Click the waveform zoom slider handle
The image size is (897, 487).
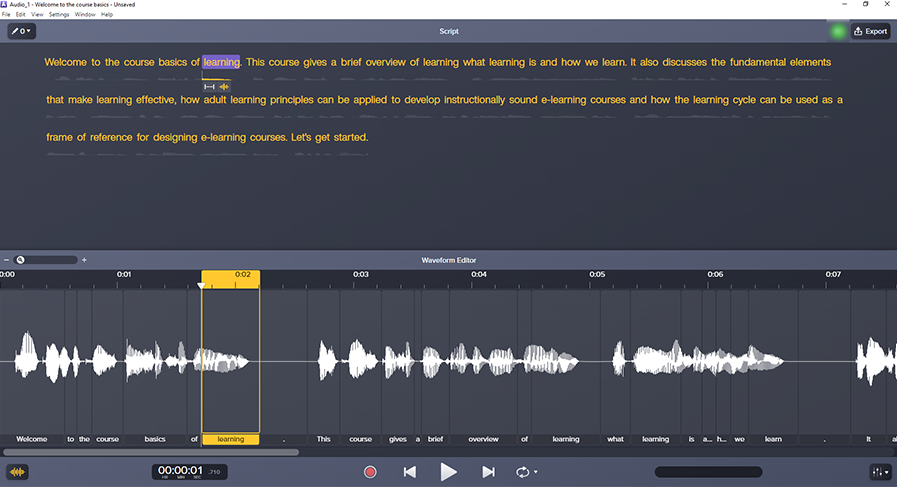[x=20, y=260]
